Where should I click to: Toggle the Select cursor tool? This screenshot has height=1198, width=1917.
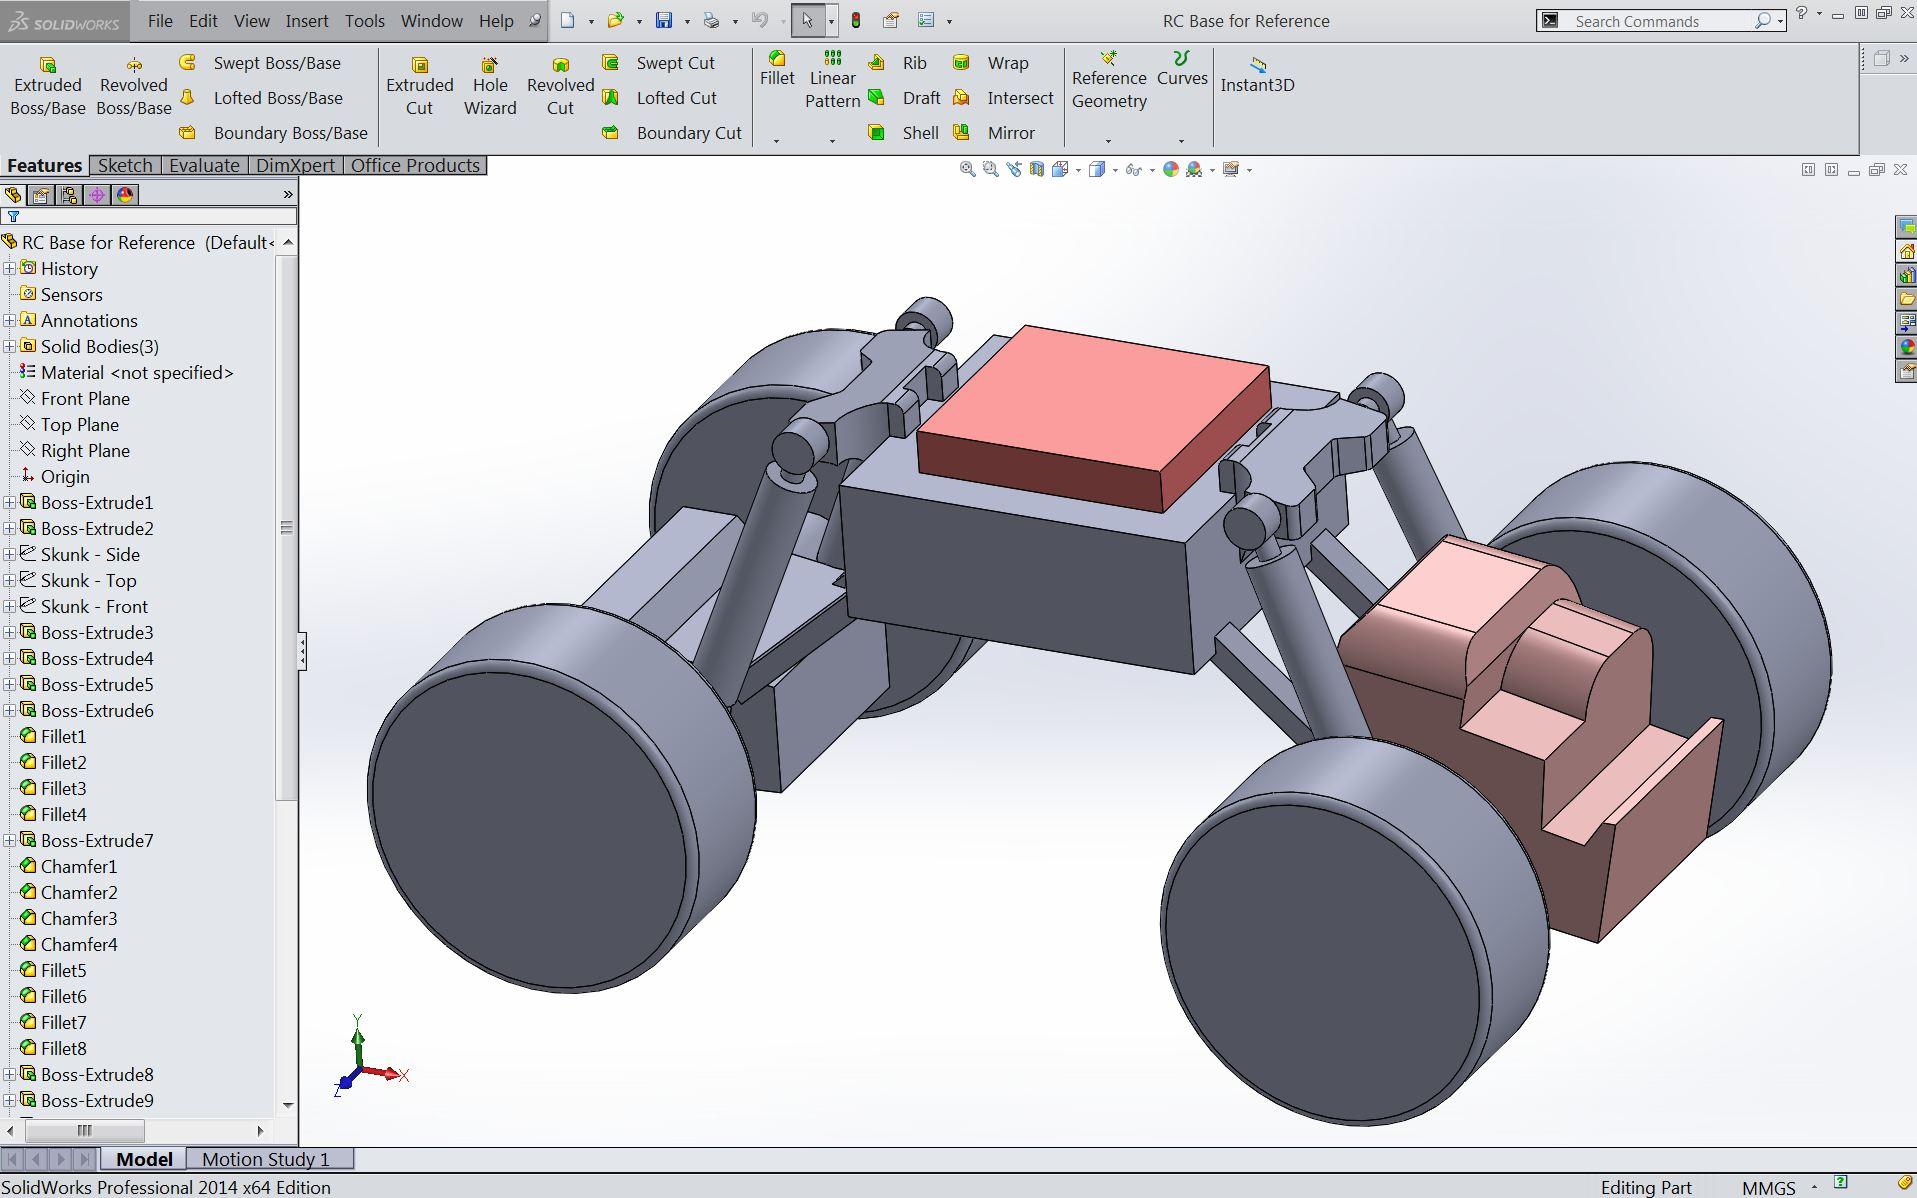click(807, 21)
